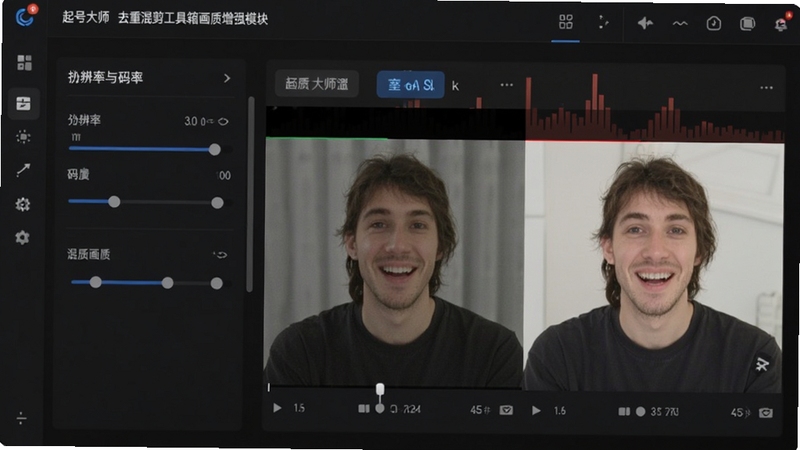
Task: Click the 码度 slider right handle
Action: pos(217,203)
